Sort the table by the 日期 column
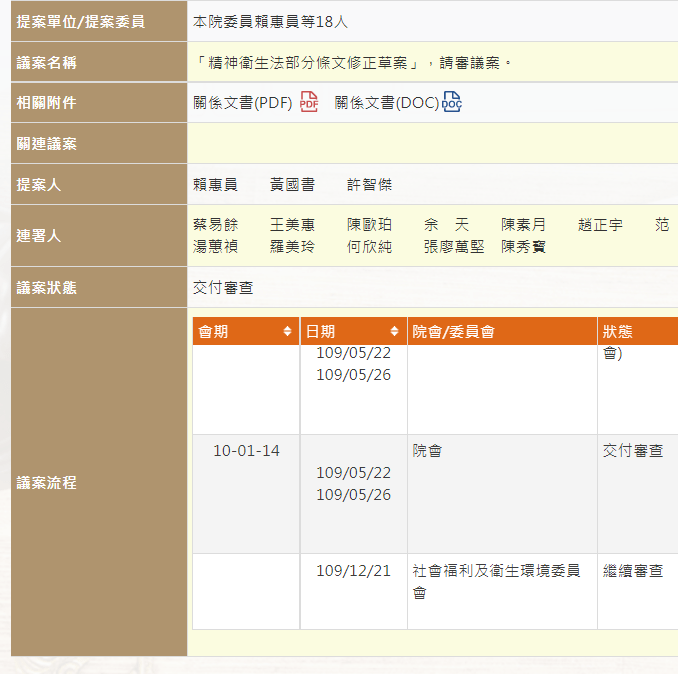This screenshot has width=678, height=674. 394,331
